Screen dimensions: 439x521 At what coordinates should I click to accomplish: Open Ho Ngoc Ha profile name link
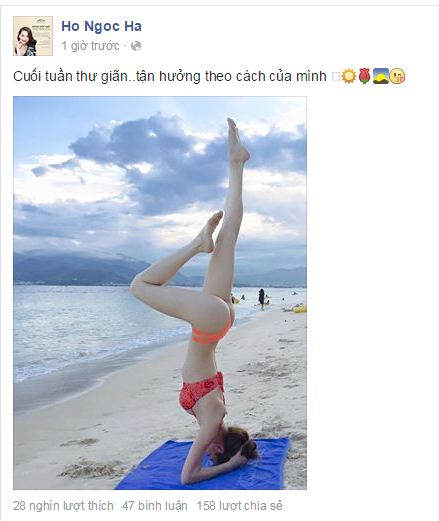101,26
